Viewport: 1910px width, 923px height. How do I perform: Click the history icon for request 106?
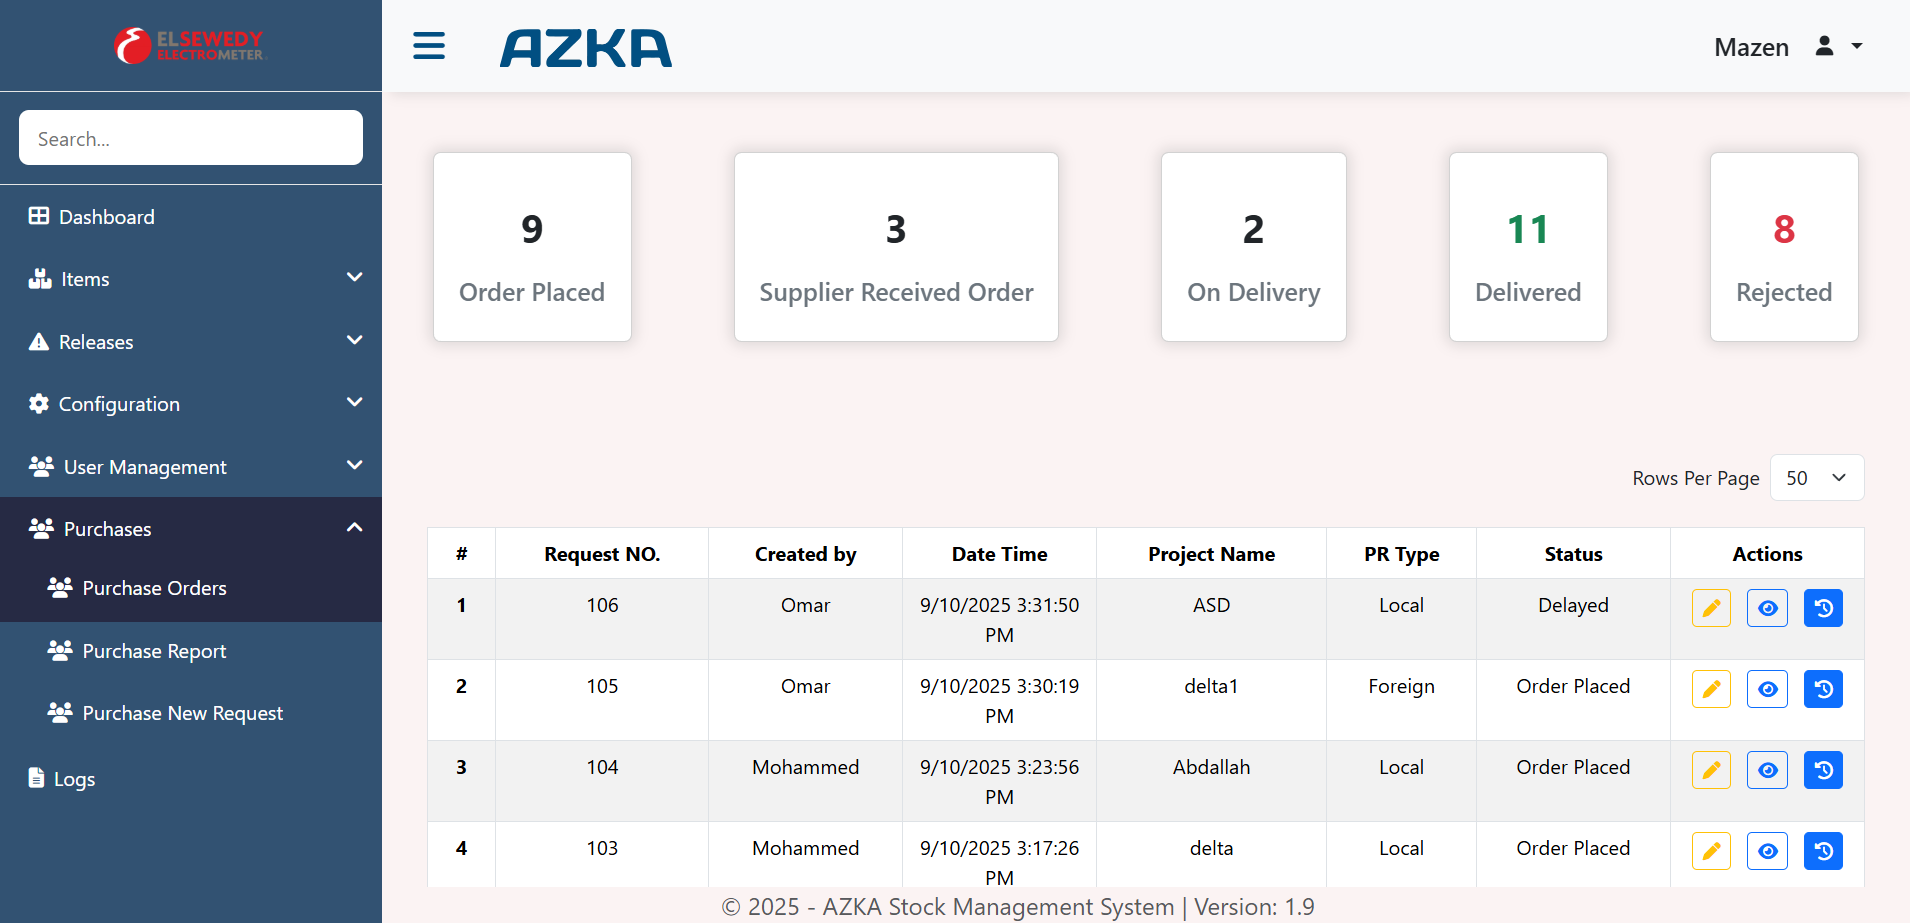[1823, 608]
